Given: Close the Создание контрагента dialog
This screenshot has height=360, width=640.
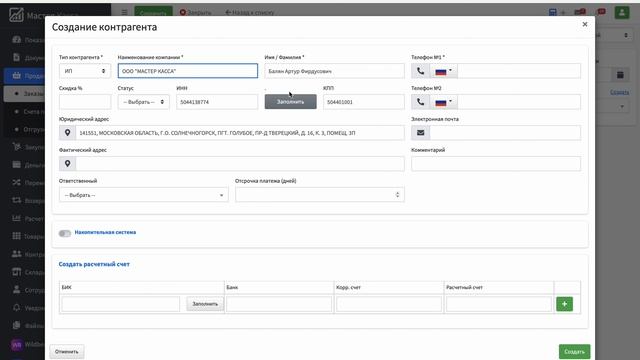Looking at the screenshot, I should pyautogui.click(x=584, y=24).
